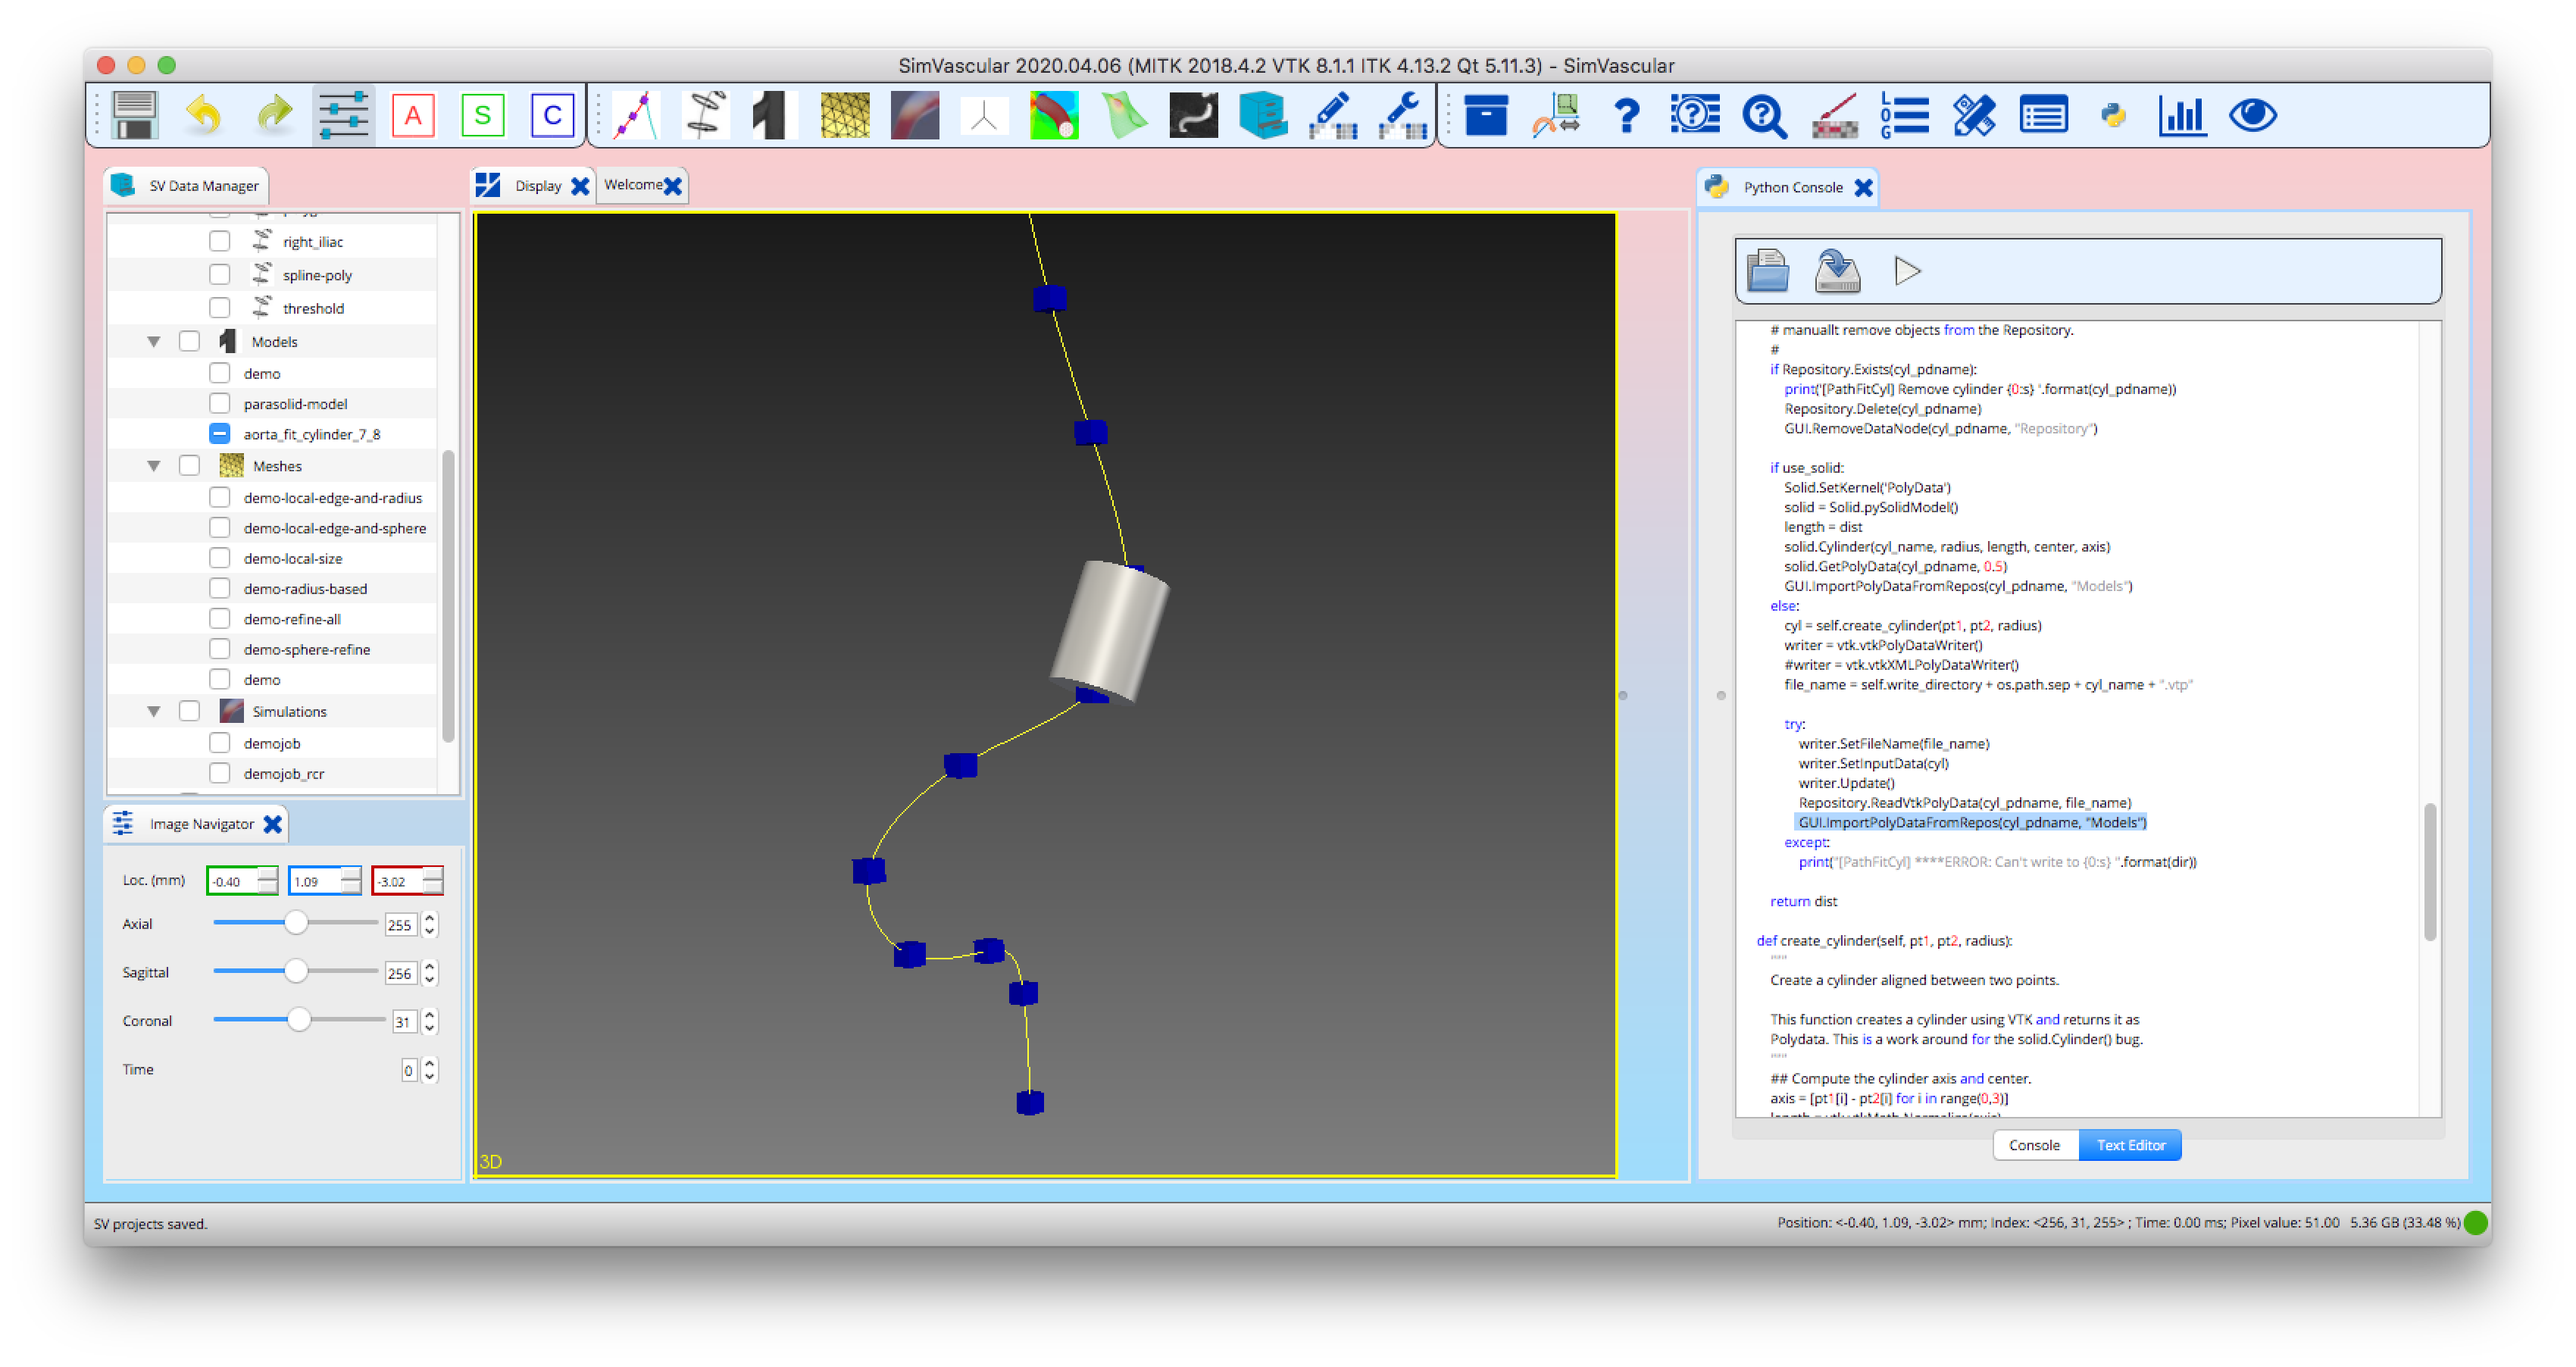Toggle the spline-poly segmentation checkbox
2576x1367 pixels.
(220, 274)
